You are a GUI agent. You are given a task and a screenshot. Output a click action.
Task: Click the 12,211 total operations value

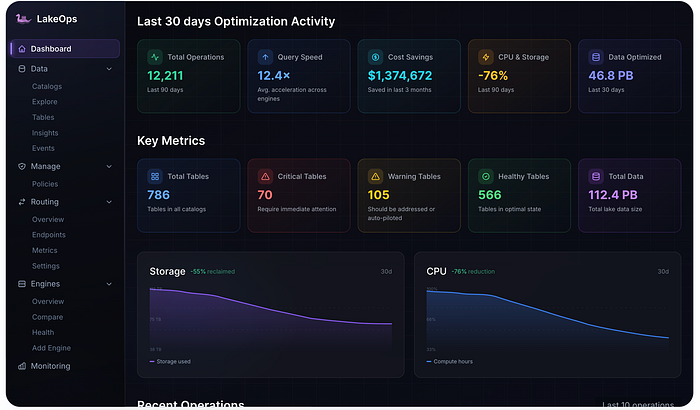tap(165, 75)
